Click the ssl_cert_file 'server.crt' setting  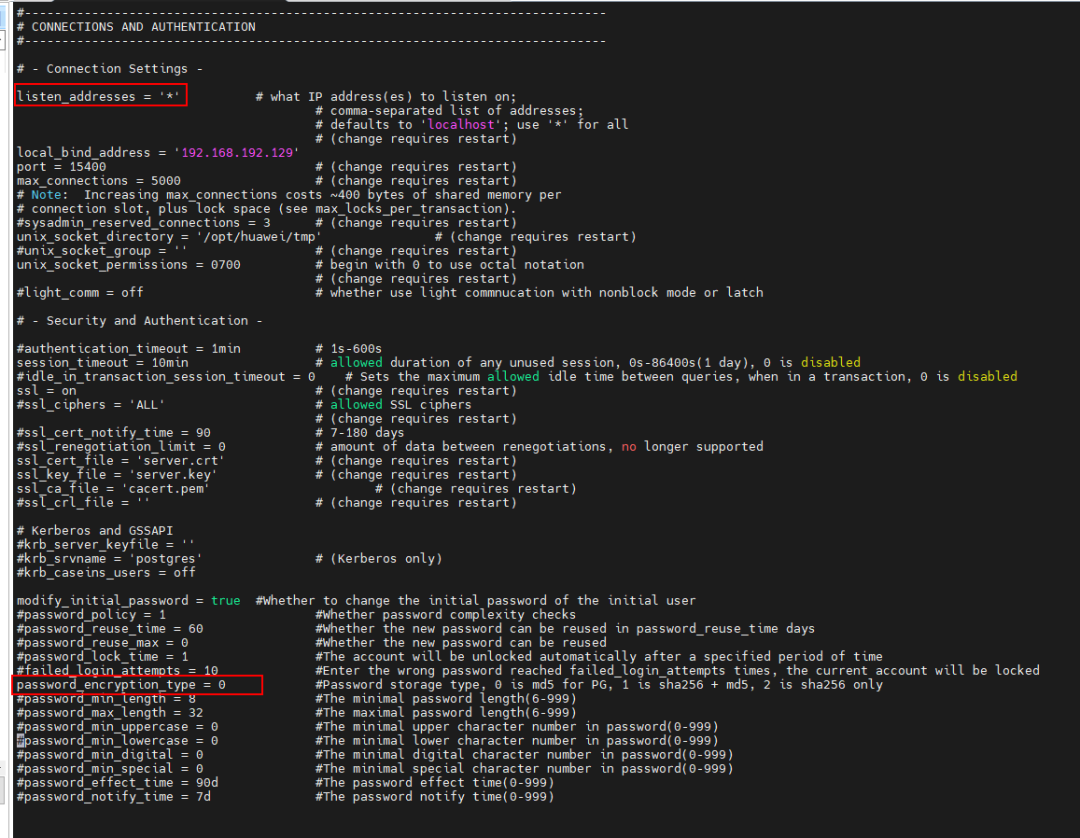(x=121, y=461)
